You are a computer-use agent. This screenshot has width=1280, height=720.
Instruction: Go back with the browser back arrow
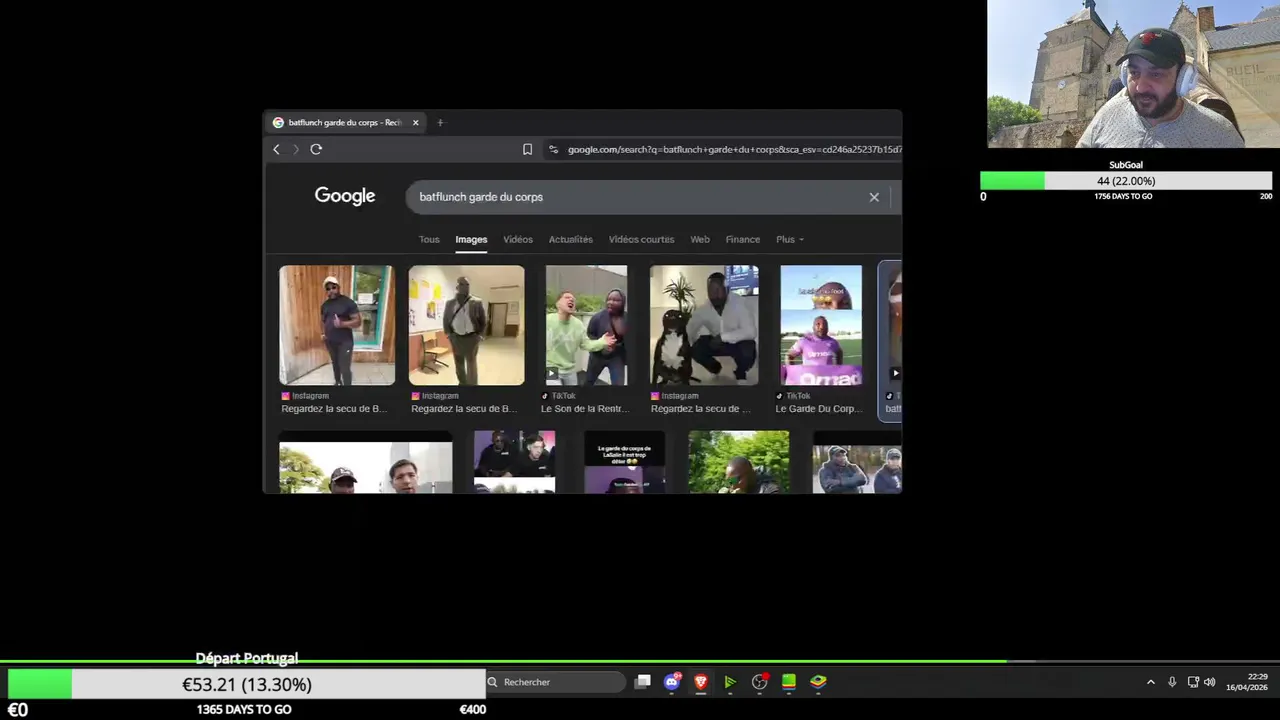277,149
